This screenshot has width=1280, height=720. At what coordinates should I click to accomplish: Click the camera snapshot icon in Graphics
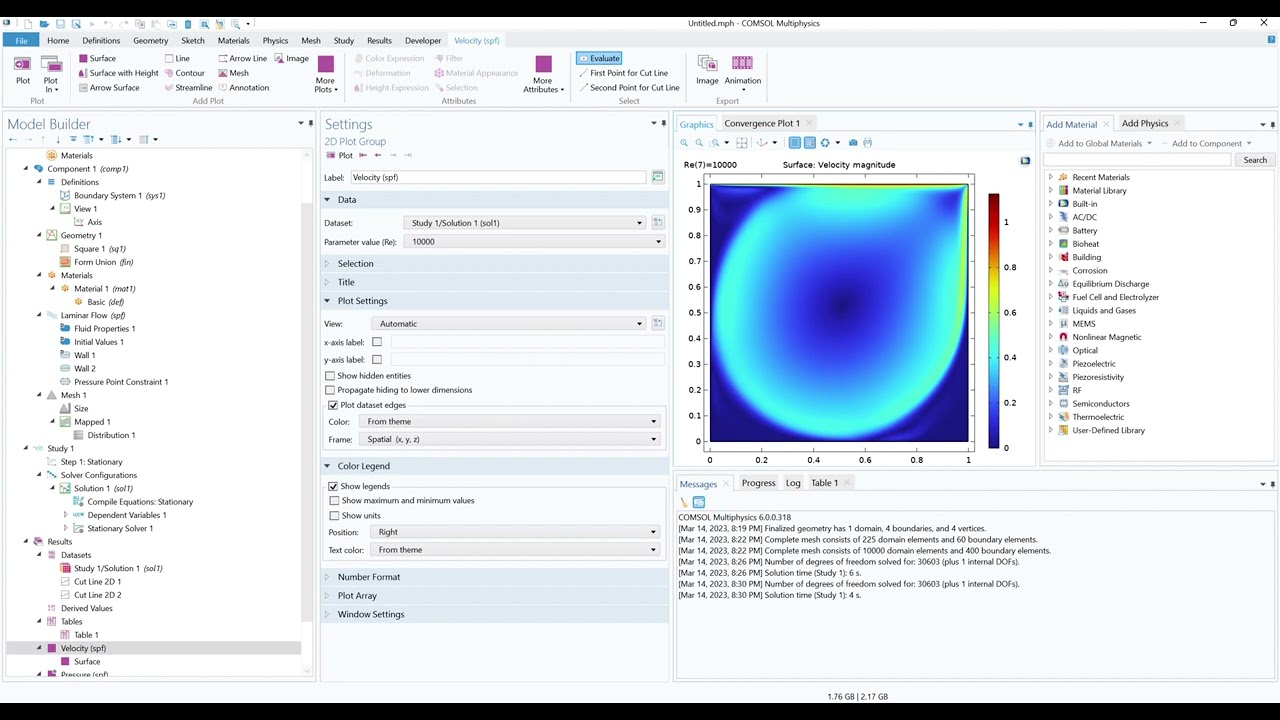[x=853, y=143]
